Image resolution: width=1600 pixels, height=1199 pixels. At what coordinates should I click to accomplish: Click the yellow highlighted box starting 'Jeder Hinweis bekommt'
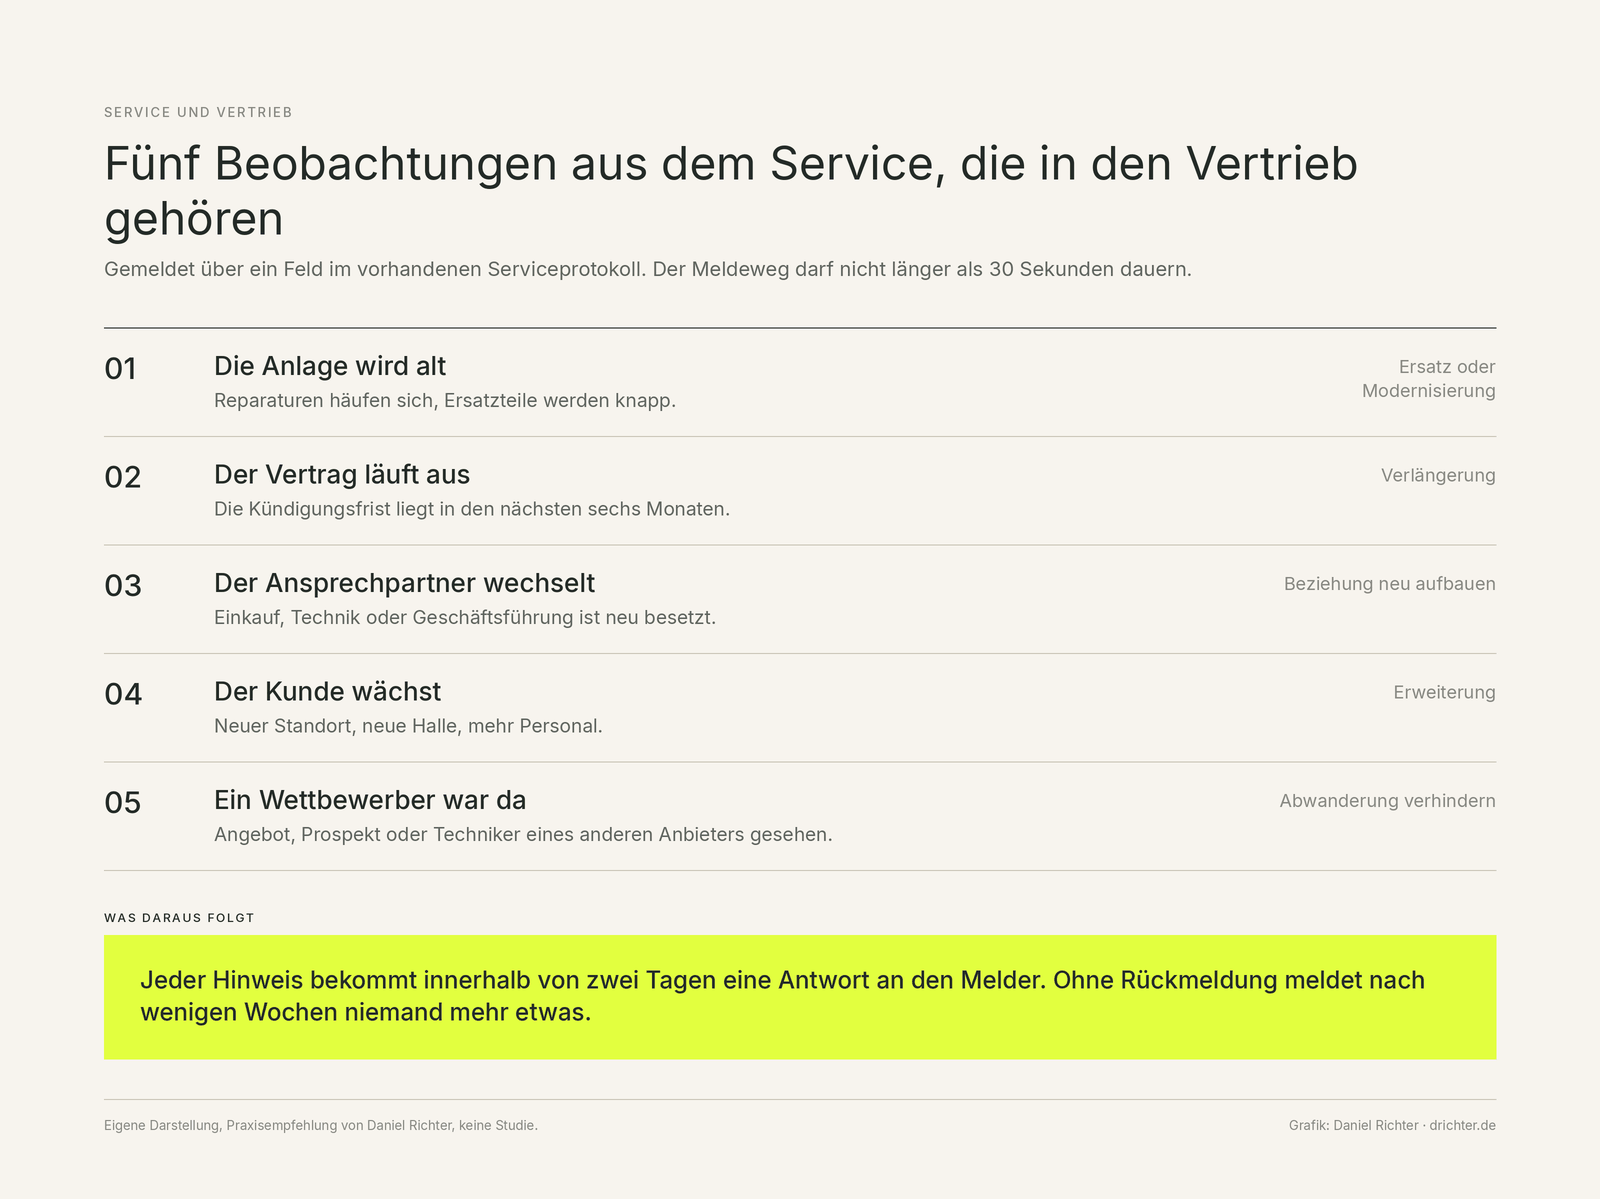click(x=800, y=997)
